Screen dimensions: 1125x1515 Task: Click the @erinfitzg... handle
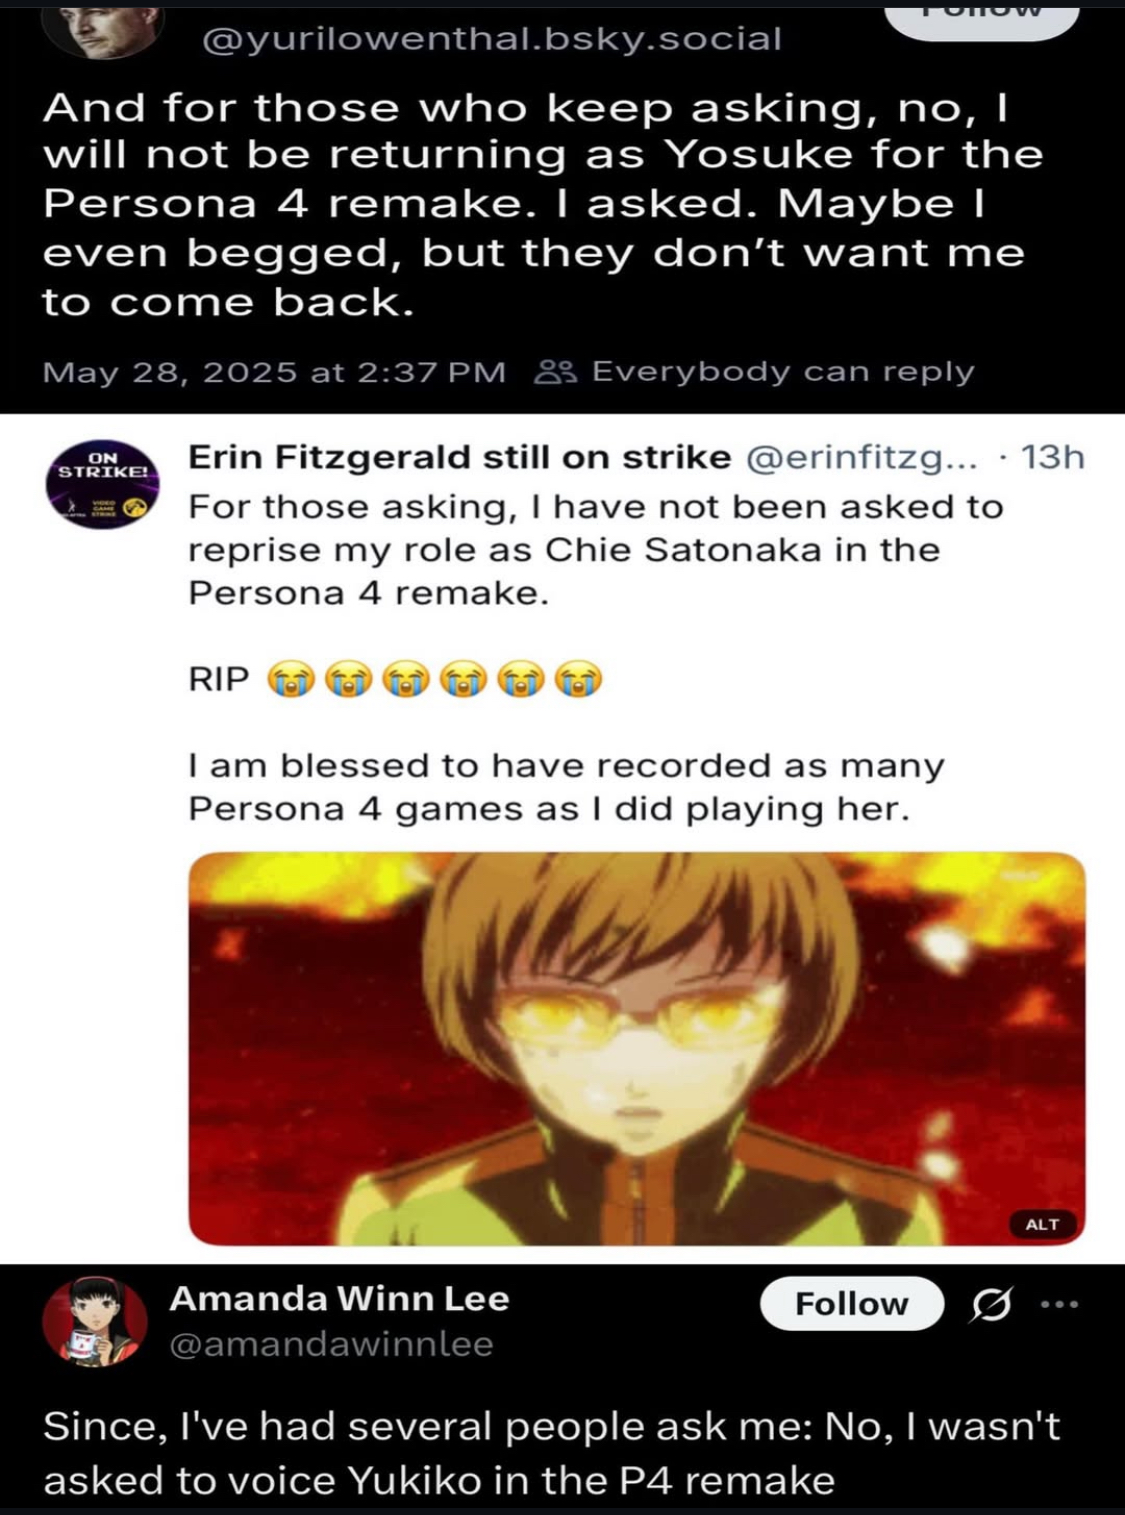point(861,458)
